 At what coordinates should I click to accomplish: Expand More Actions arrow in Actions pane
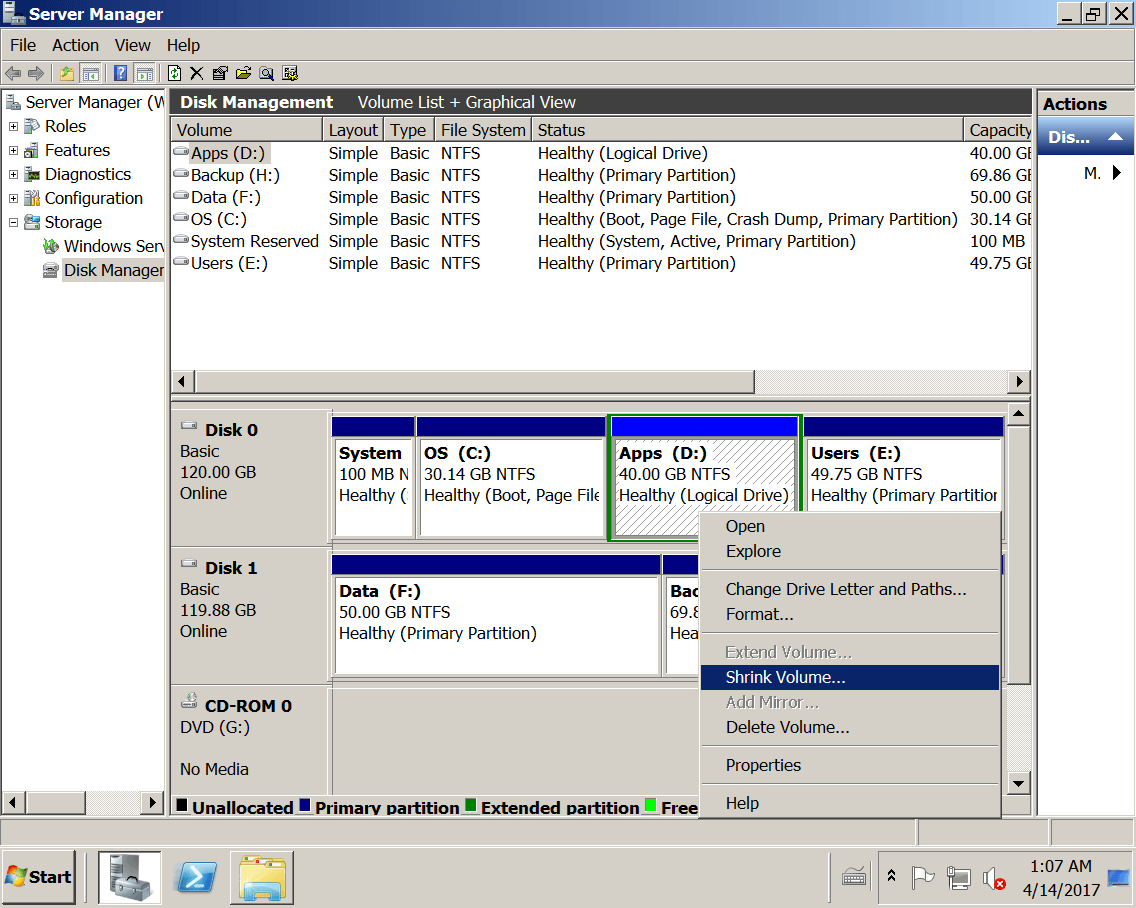coord(1116,172)
